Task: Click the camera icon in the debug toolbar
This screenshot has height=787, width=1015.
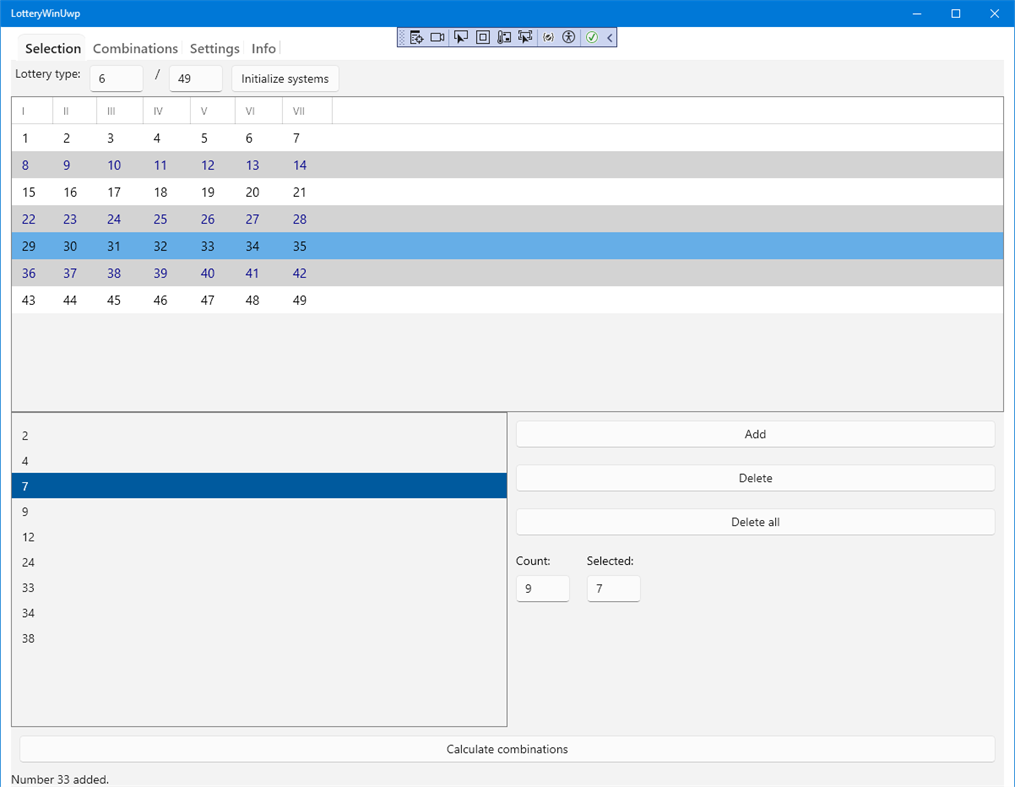Action: pyautogui.click(x=437, y=37)
